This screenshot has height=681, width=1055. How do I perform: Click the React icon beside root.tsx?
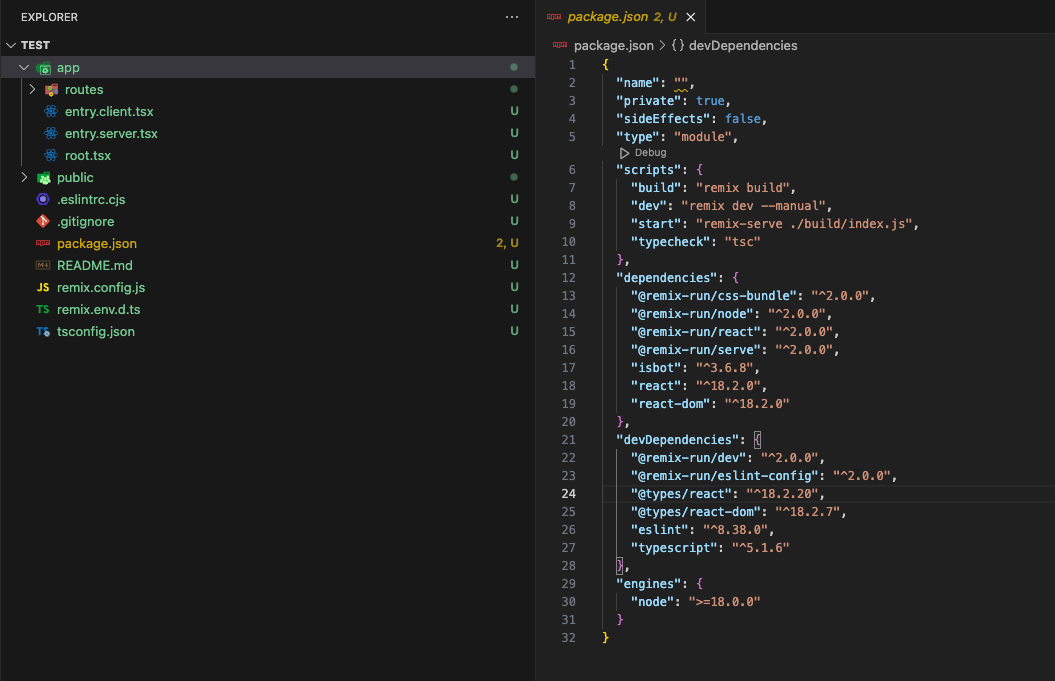(x=51, y=155)
